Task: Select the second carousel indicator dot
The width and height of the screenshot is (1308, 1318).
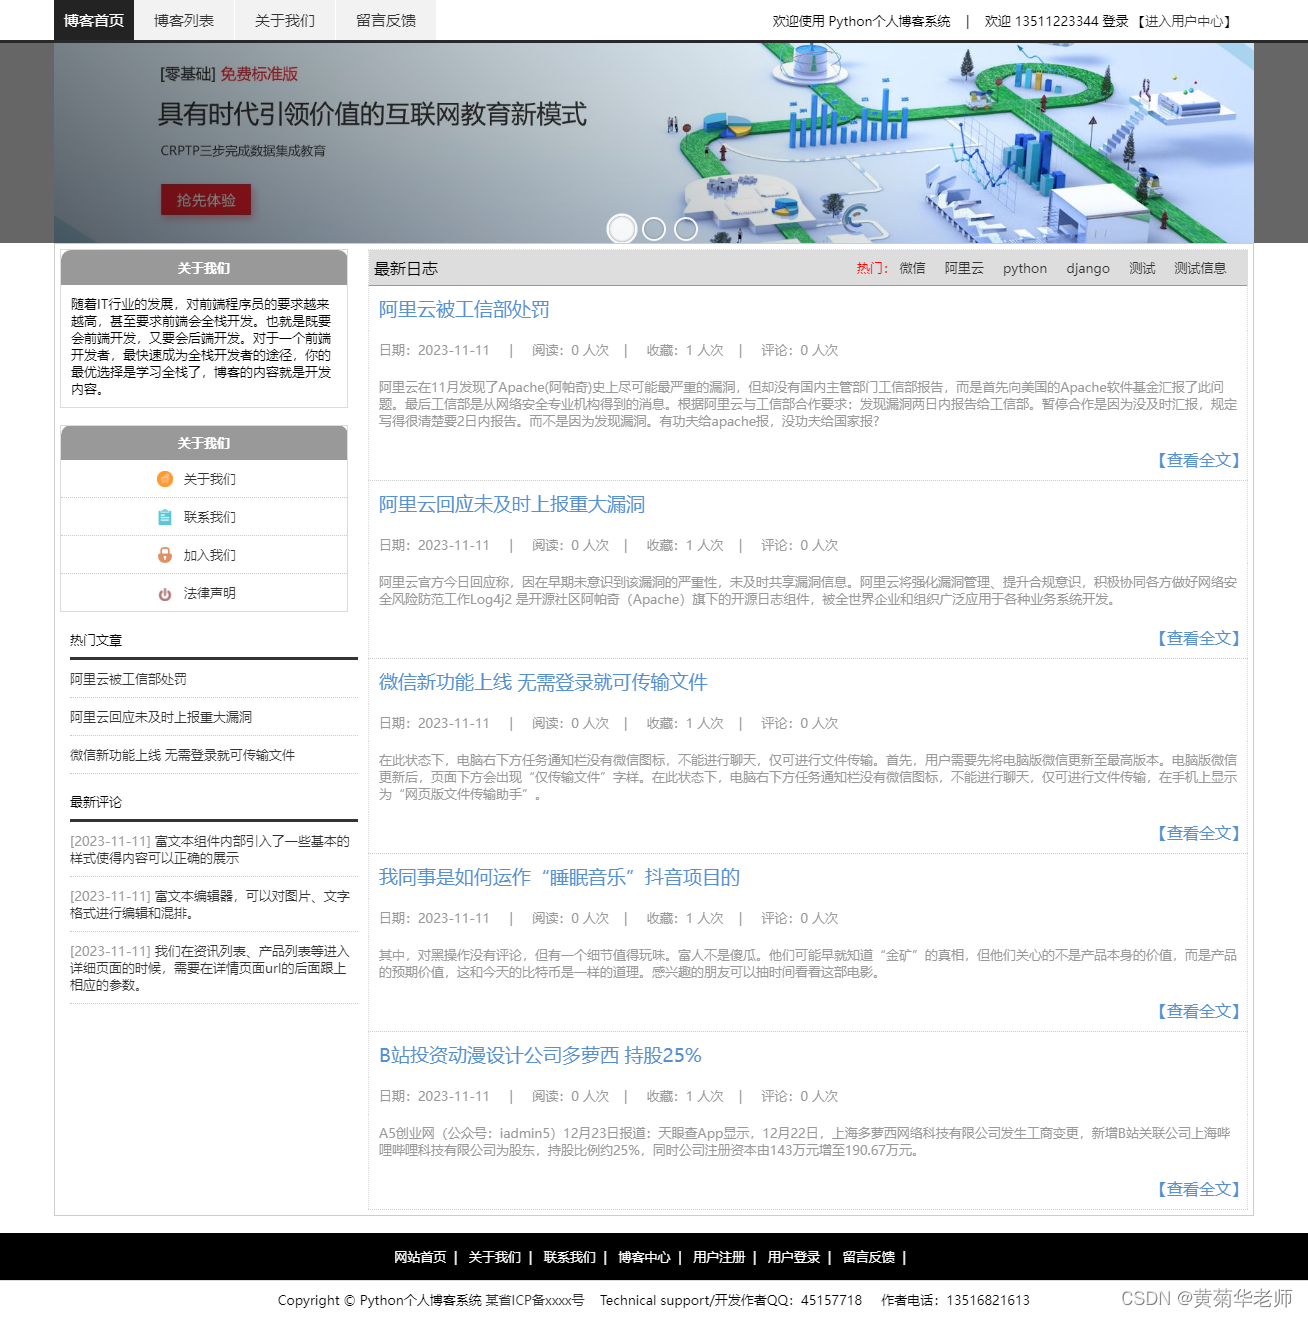Action: [653, 229]
